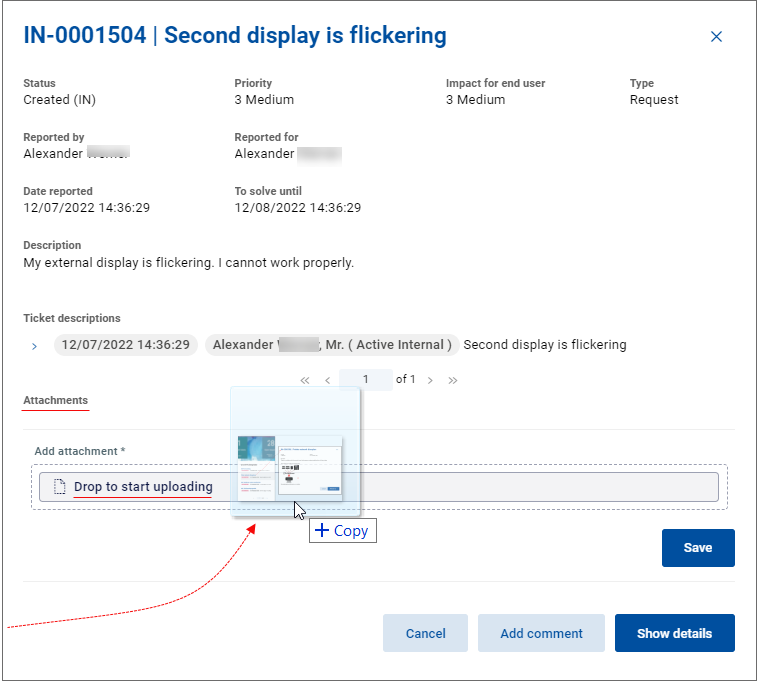
Task: Click the Alexander Active Internal user chip
Action: point(332,345)
